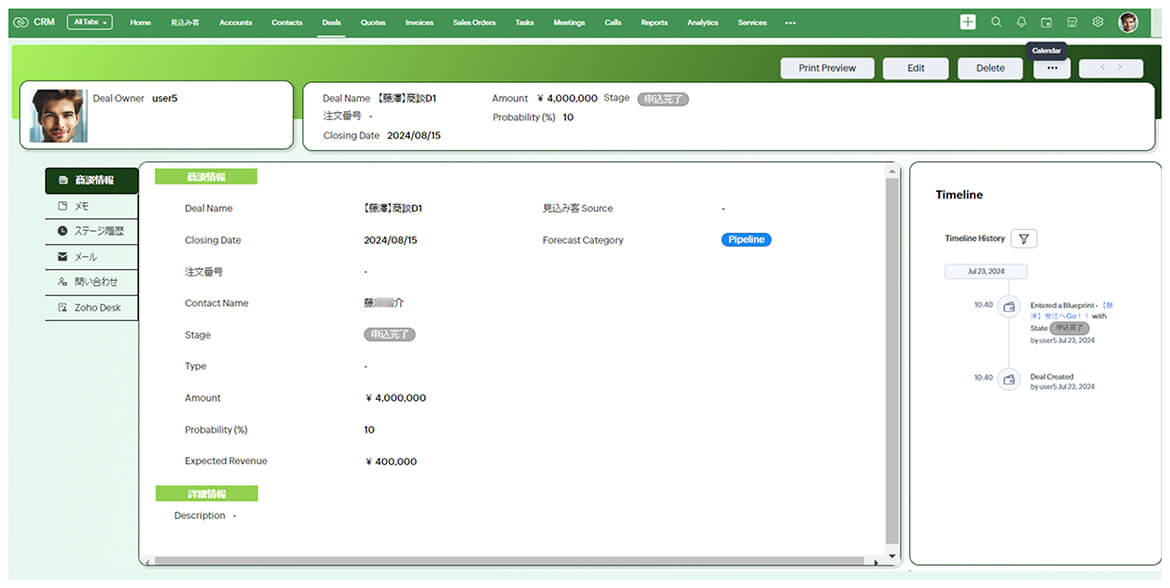Open the Calendar icon in top bar
This screenshot has width=1170, height=588.
[x=1047, y=22]
